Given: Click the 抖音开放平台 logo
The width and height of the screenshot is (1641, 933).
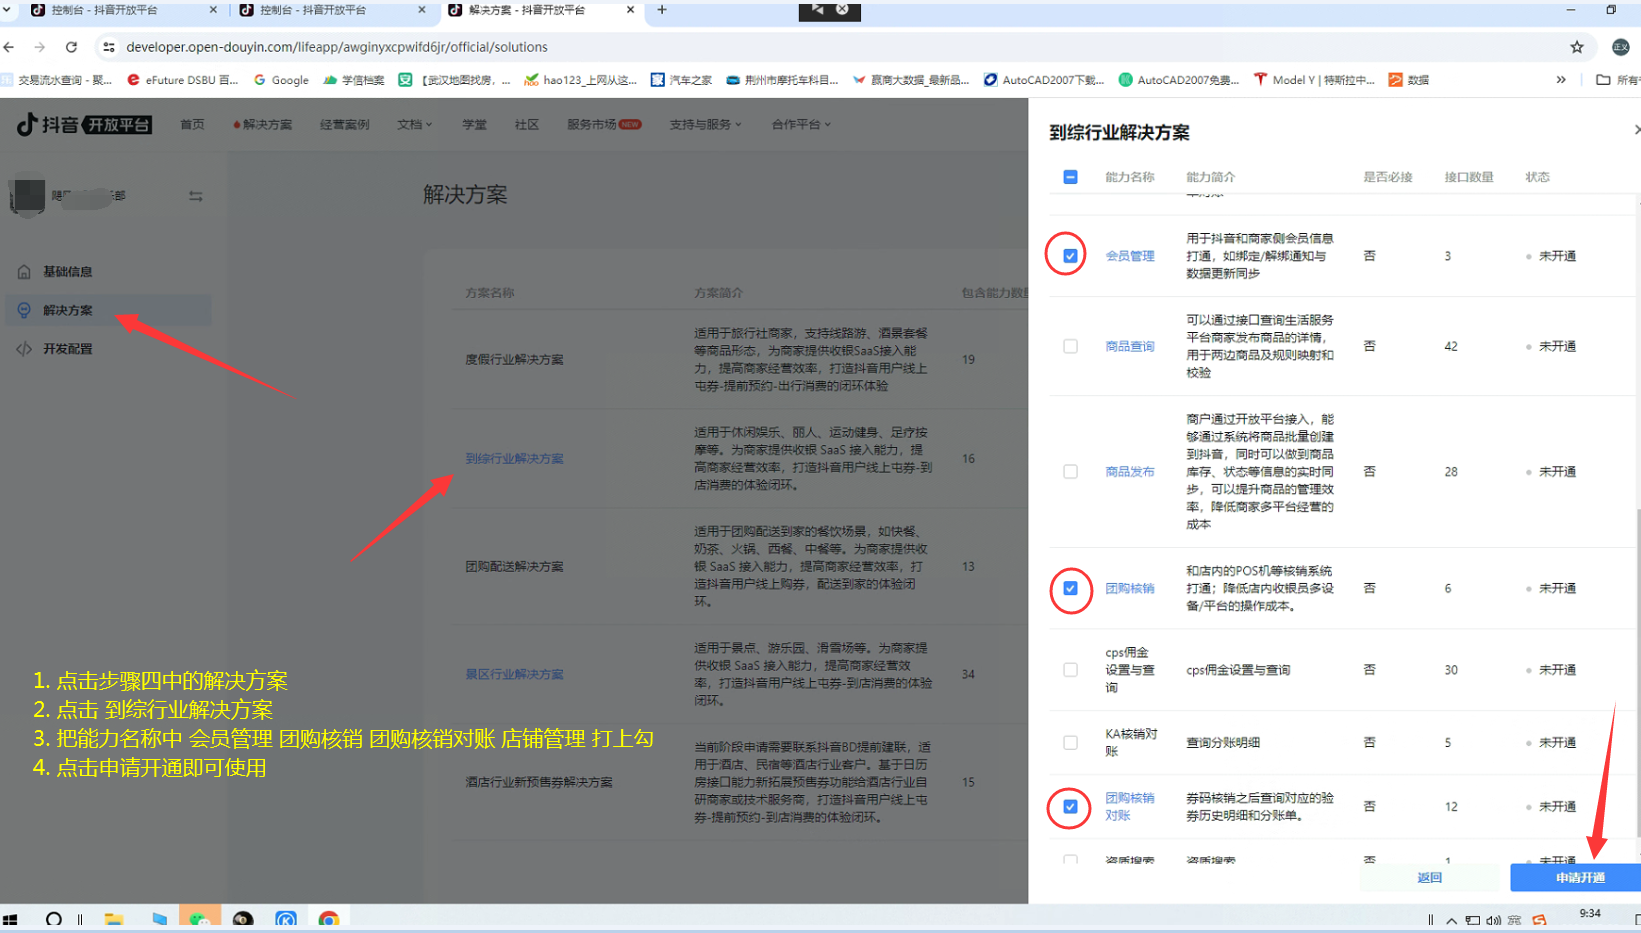Looking at the screenshot, I should pyautogui.click(x=84, y=125).
